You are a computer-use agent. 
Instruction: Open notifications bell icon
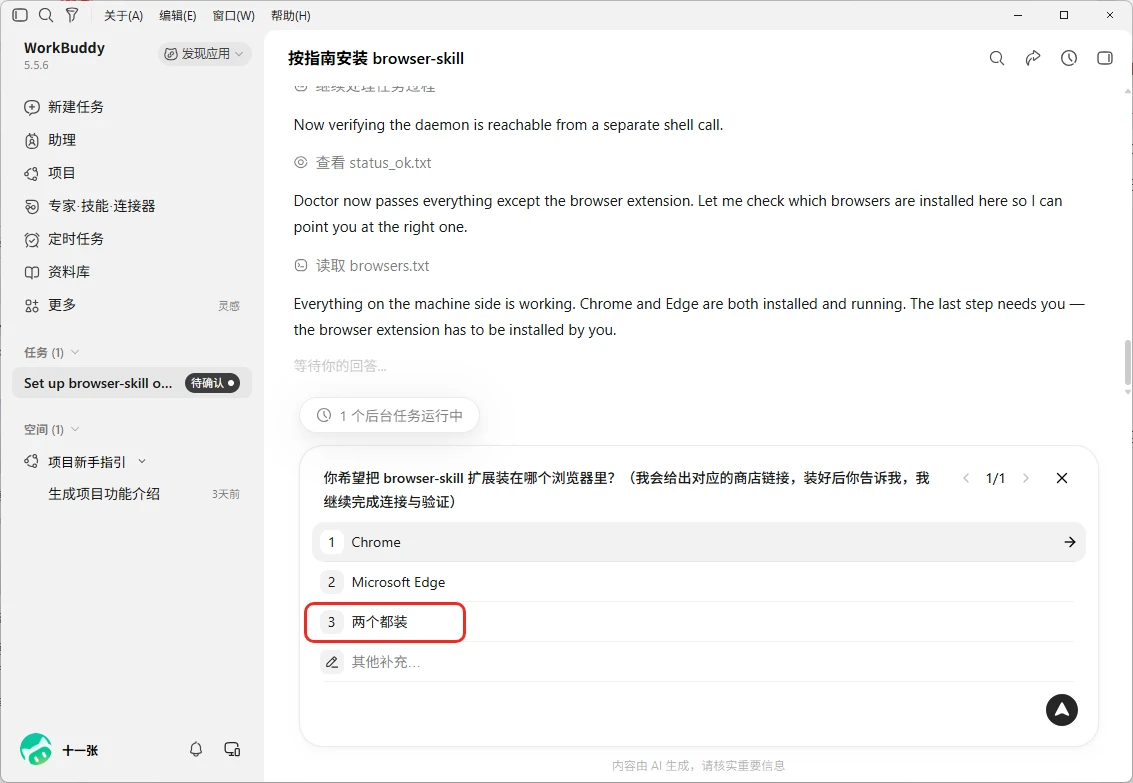[x=196, y=749]
